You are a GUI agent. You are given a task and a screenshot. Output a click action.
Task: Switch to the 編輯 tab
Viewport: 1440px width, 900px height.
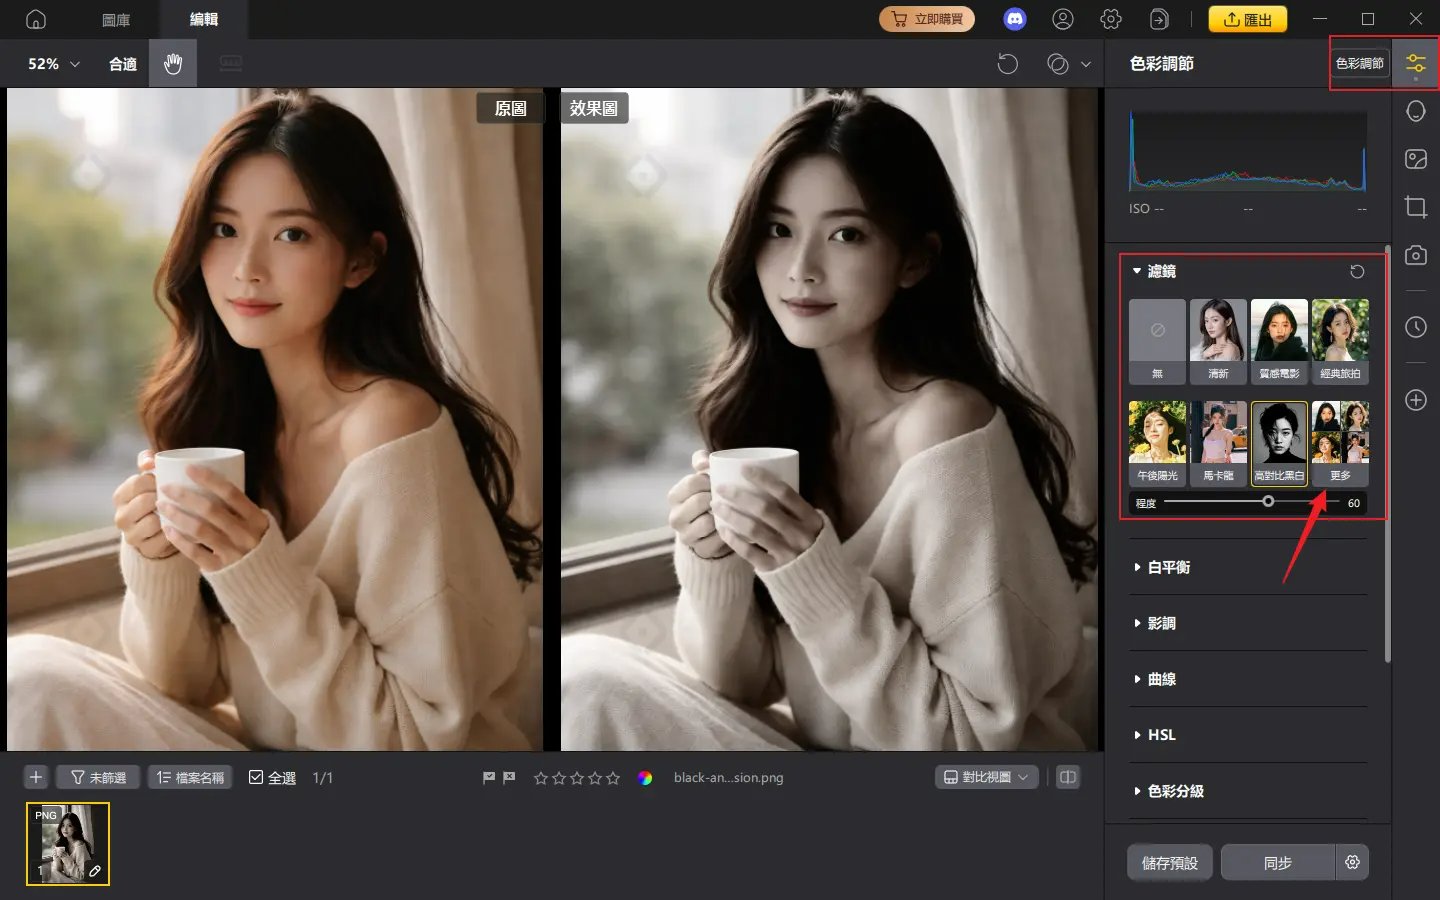(x=203, y=18)
